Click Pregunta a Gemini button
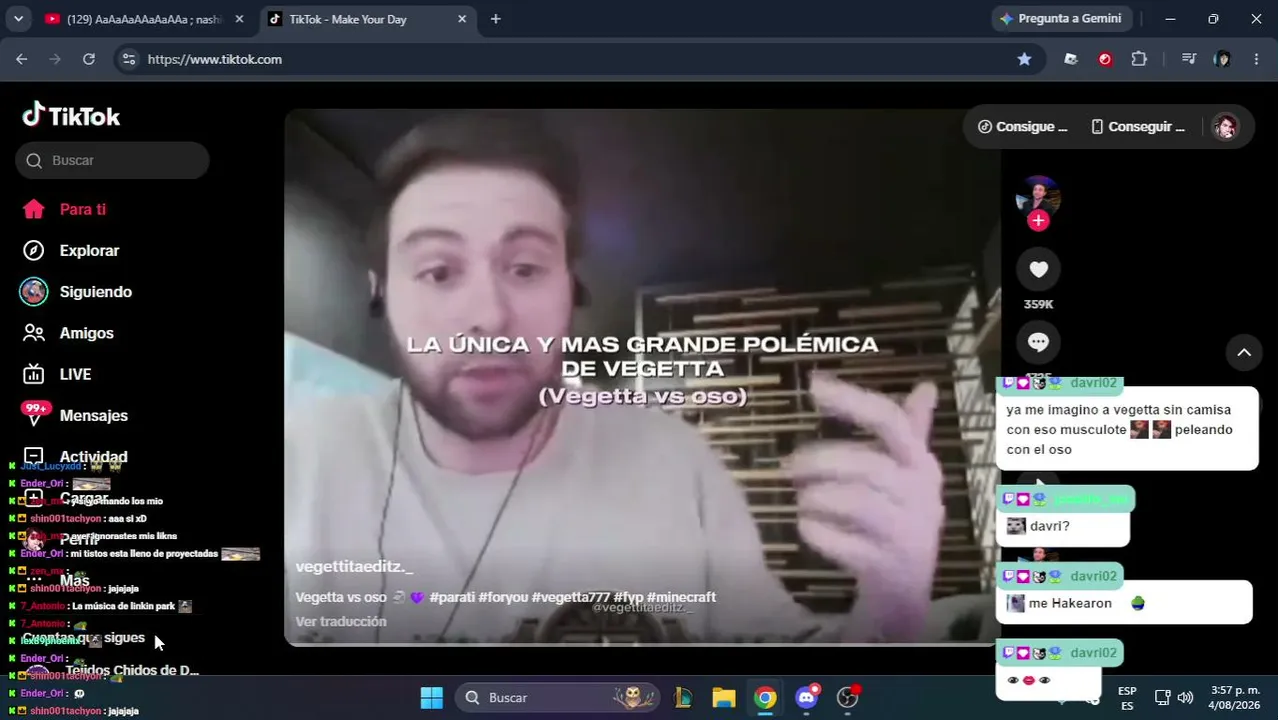The image size is (1278, 720). point(1061,19)
